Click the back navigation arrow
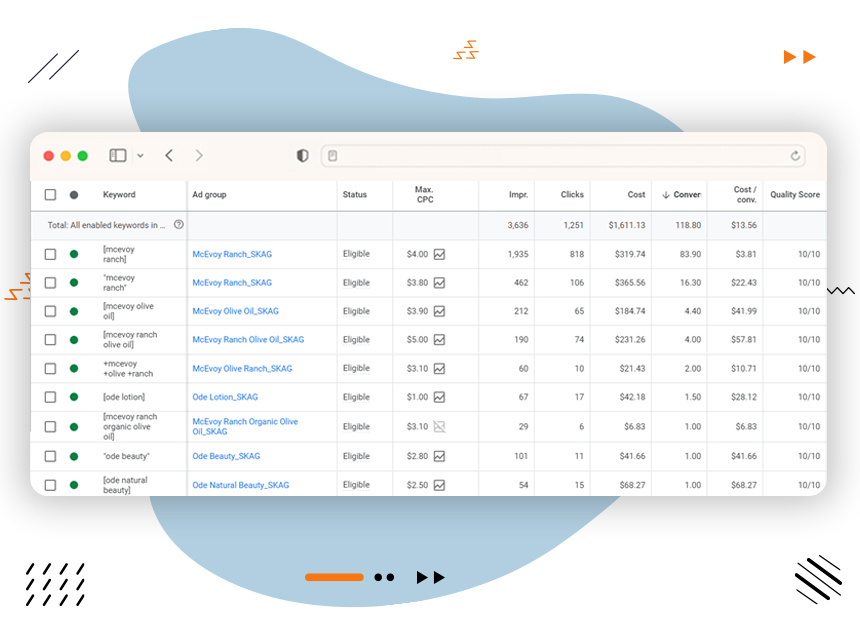Screen dimensions: 860x628 tap(169, 156)
